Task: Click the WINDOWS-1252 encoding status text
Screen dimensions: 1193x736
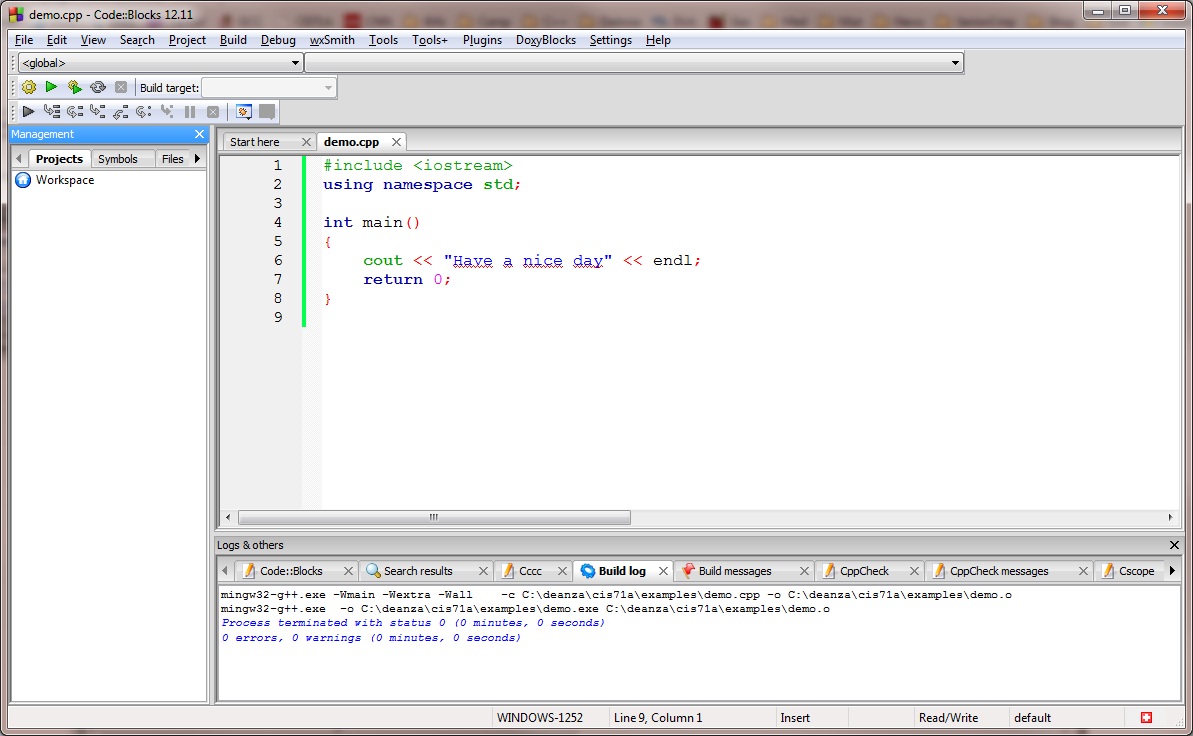Action: (539, 718)
